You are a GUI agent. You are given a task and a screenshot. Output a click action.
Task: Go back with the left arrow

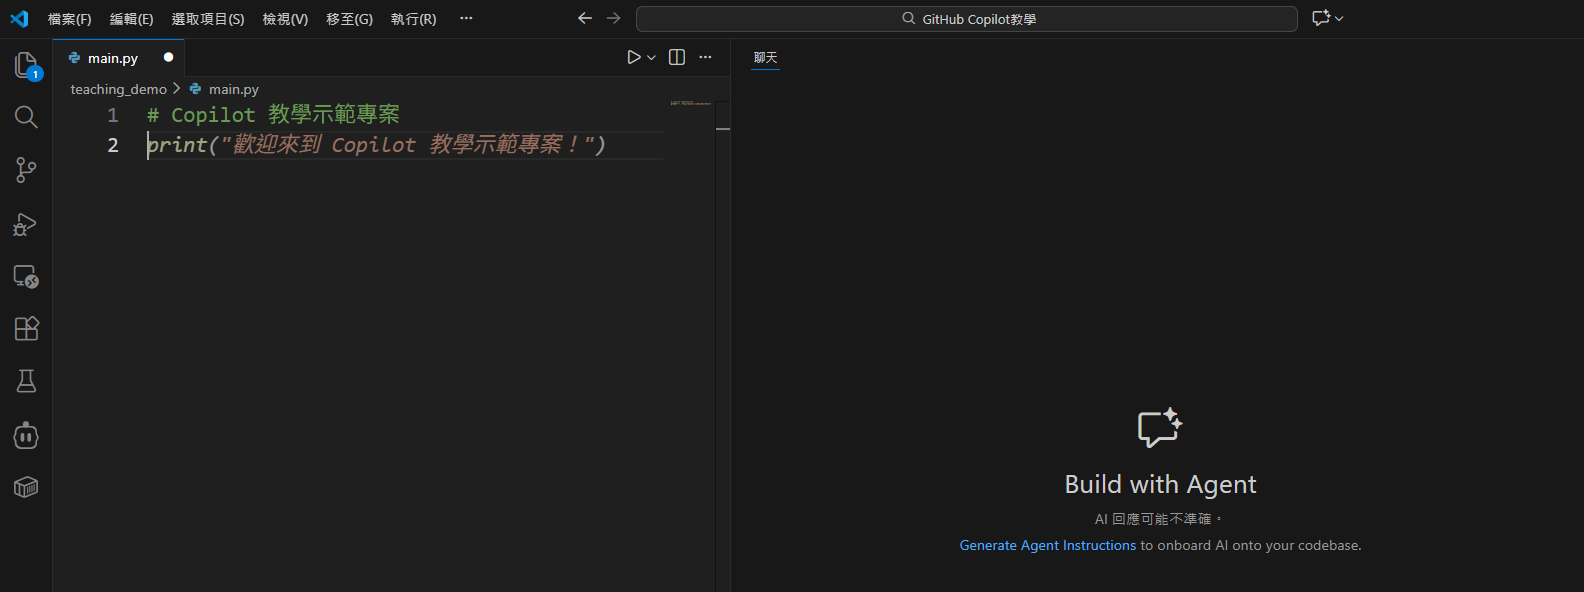pos(585,19)
